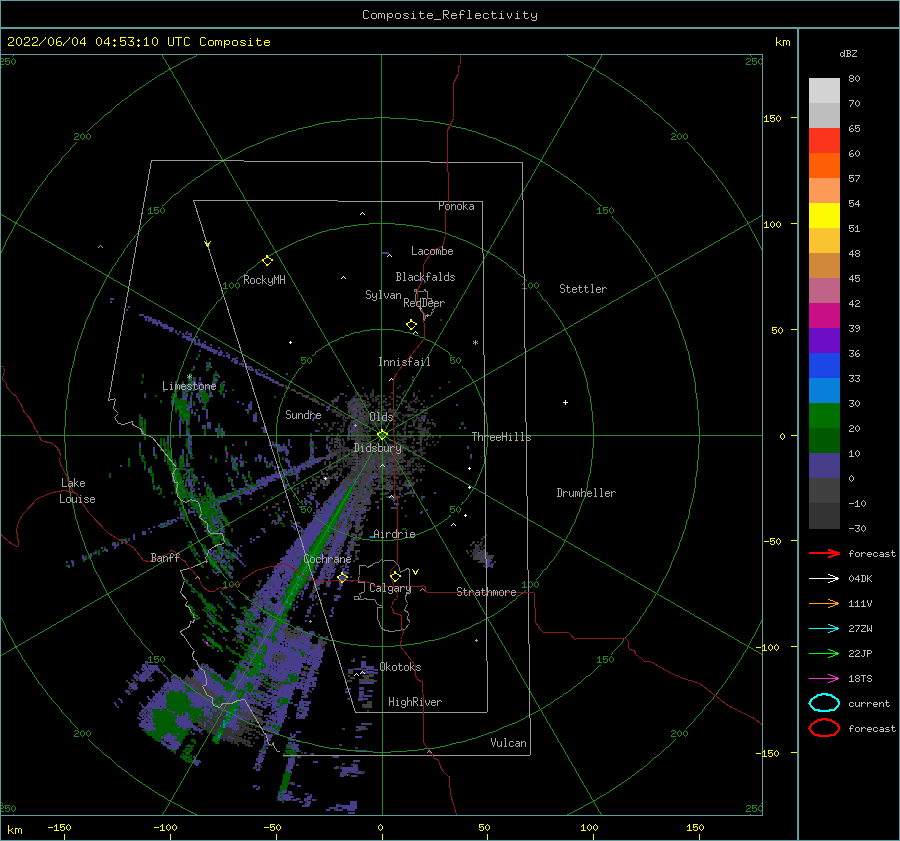The width and height of the screenshot is (900, 841).
Task: Click the yellow diamond marker beside RockyMH
Action: 267,261
